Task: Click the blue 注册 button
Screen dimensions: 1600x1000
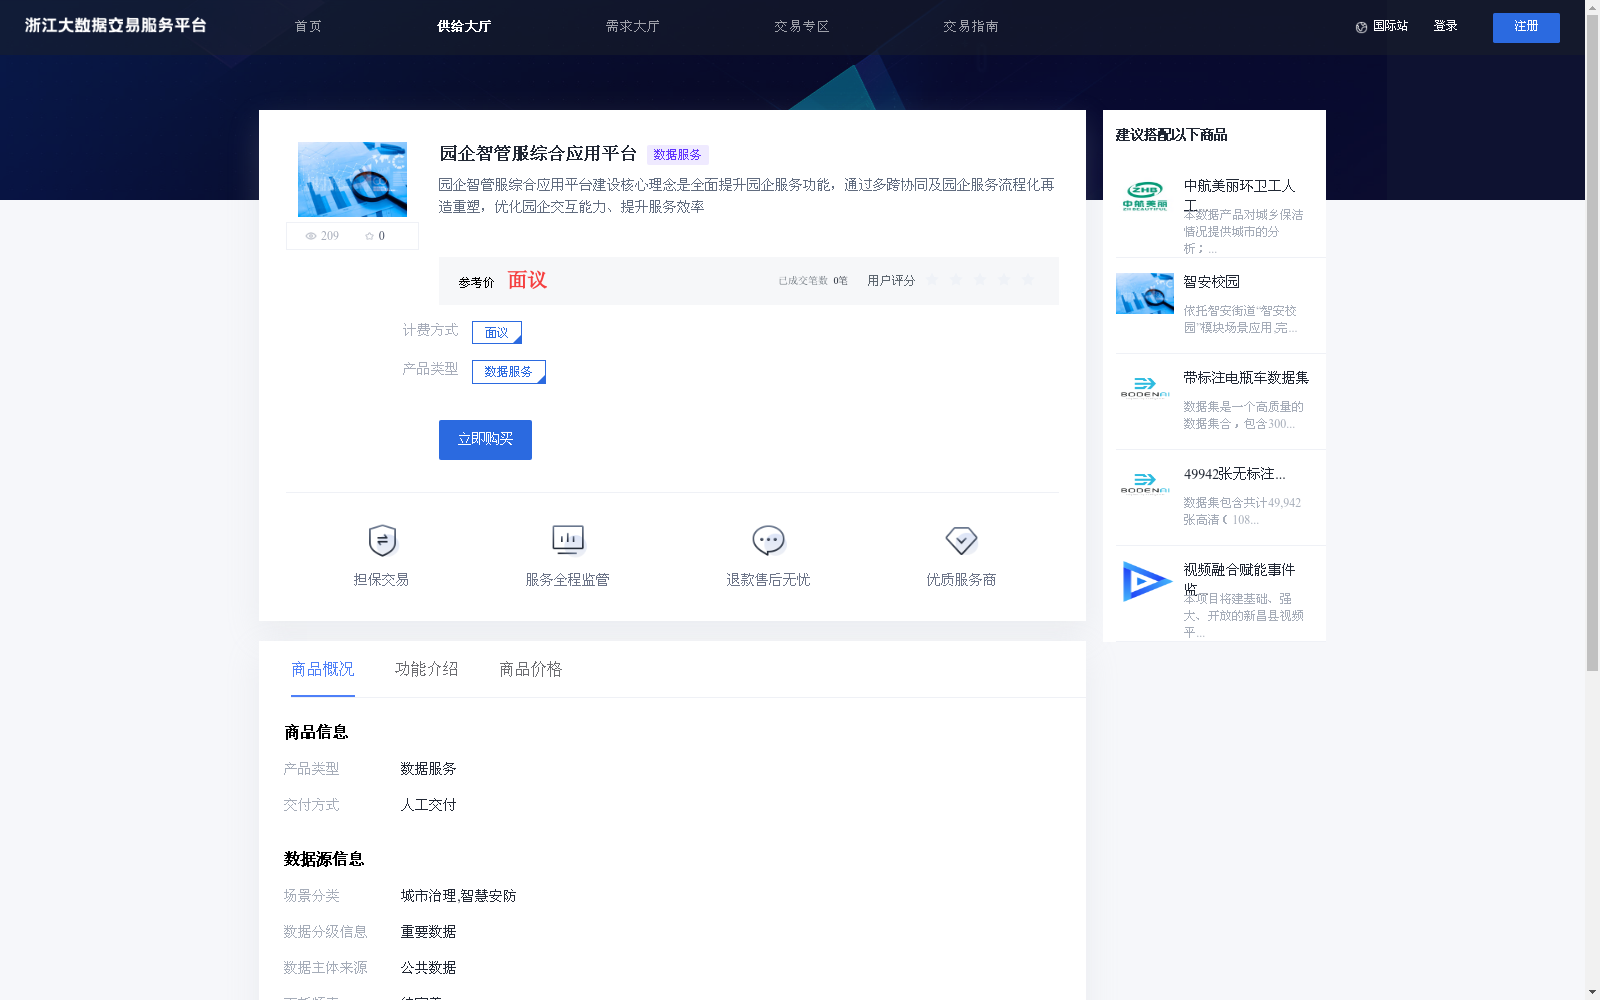Action: (x=1526, y=28)
